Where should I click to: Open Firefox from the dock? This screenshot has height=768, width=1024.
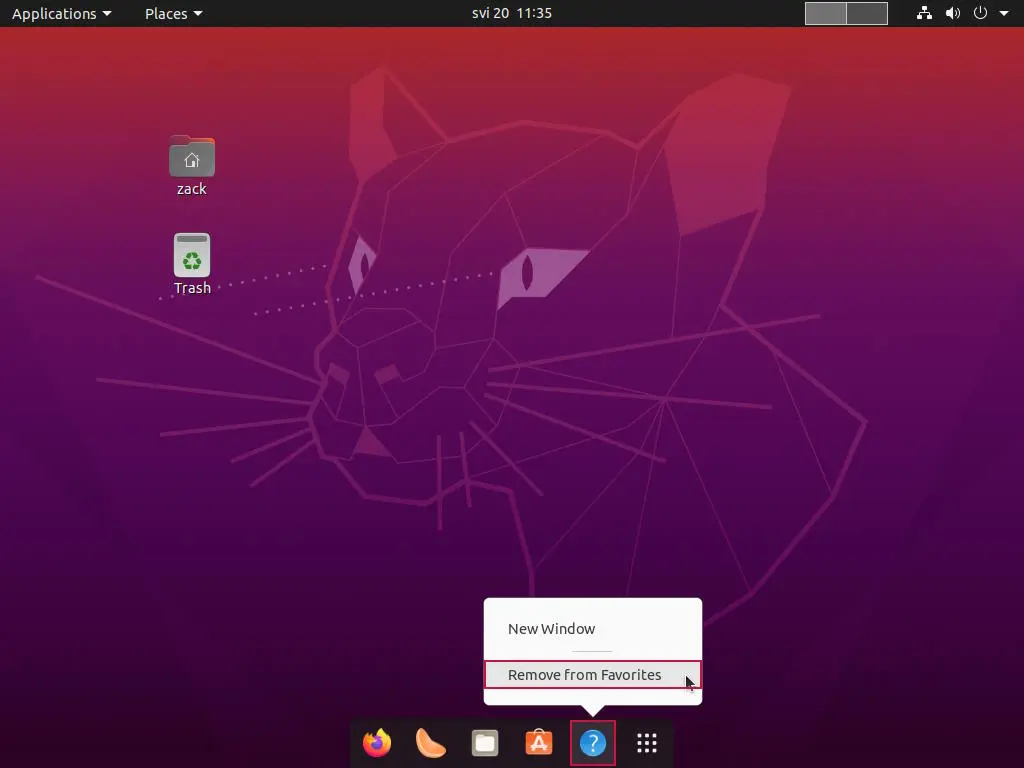377,743
